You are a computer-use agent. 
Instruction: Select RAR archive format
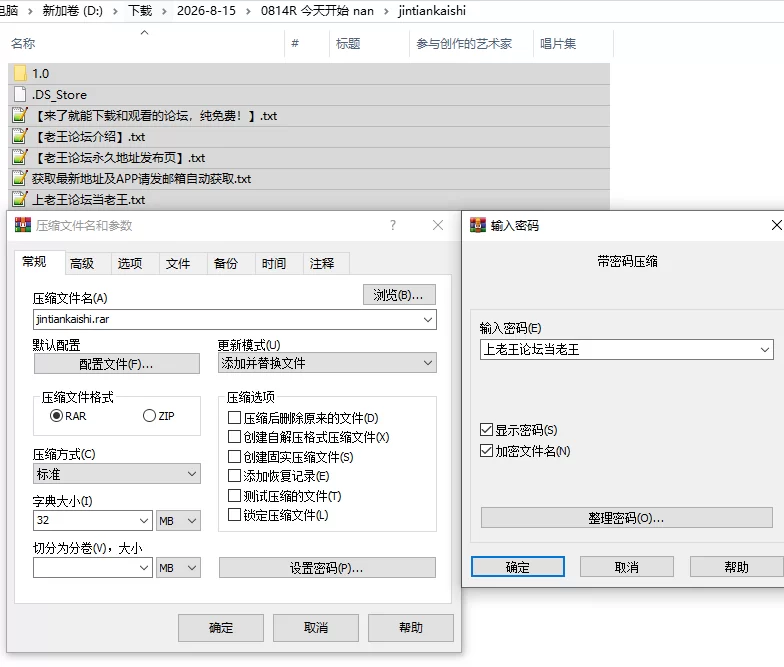56,416
